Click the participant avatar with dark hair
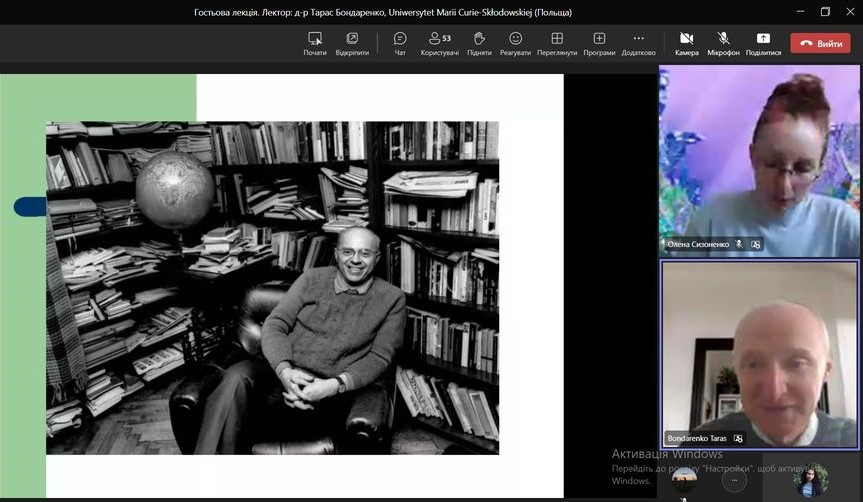The image size is (863, 502). (x=810, y=481)
